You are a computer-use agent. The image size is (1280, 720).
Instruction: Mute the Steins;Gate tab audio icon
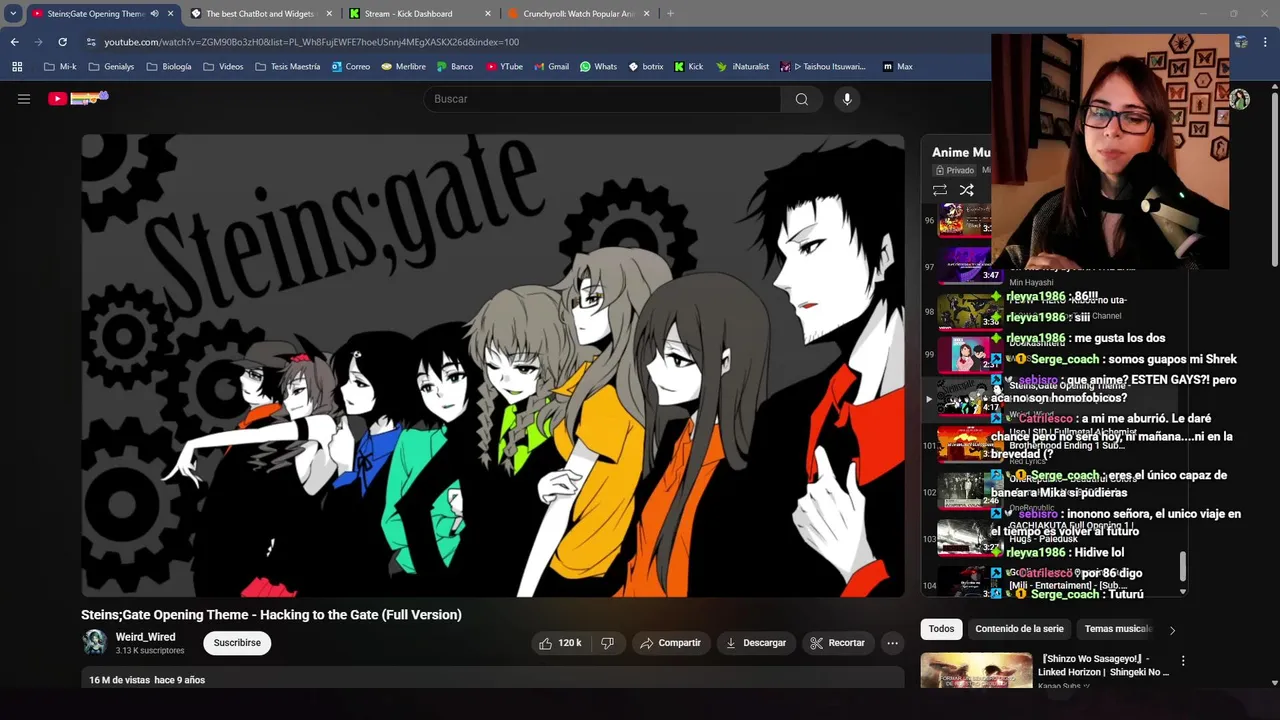(x=154, y=14)
